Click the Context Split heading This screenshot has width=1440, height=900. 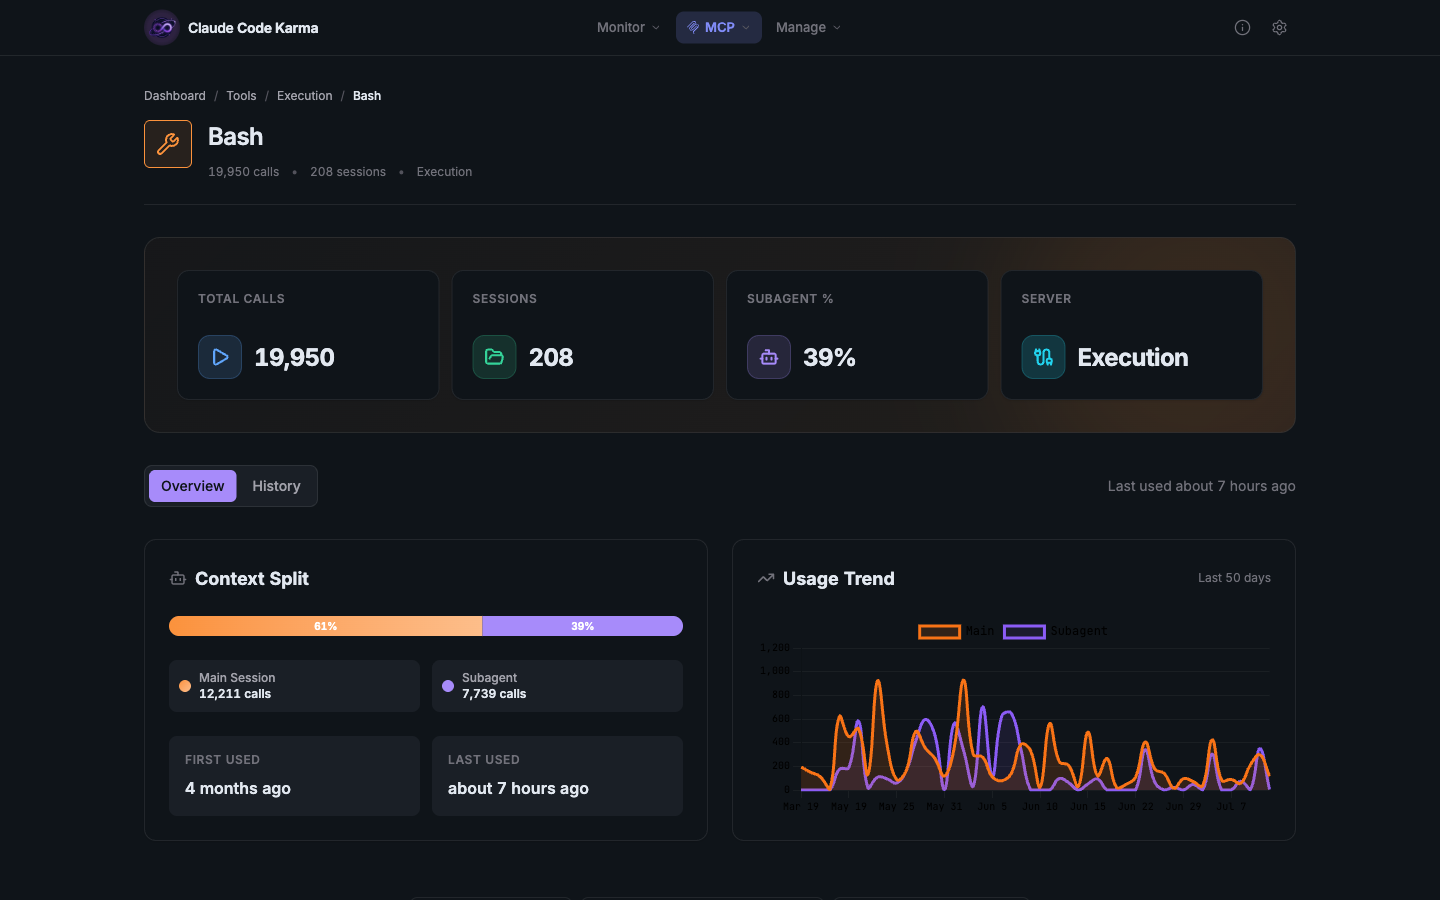coord(252,578)
